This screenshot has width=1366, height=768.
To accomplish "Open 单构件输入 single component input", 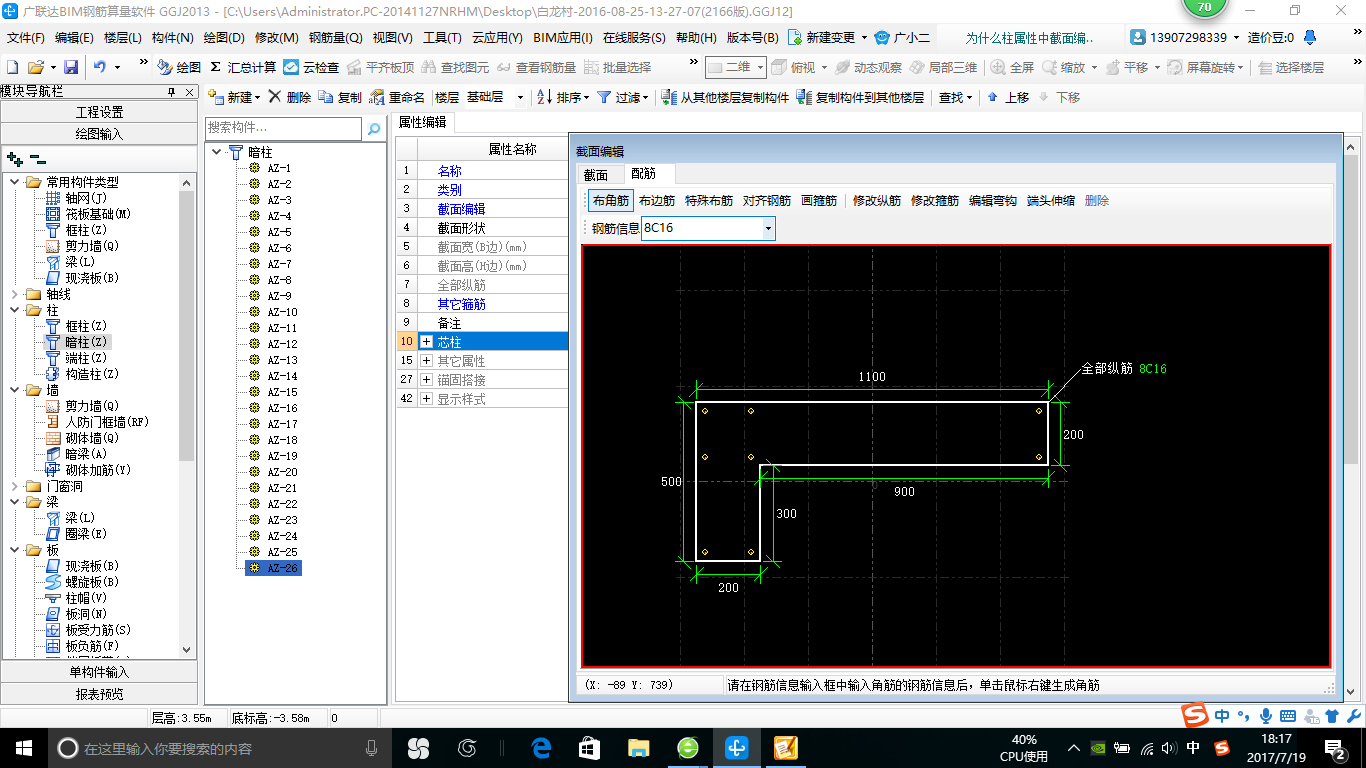I will pos(99,672).
